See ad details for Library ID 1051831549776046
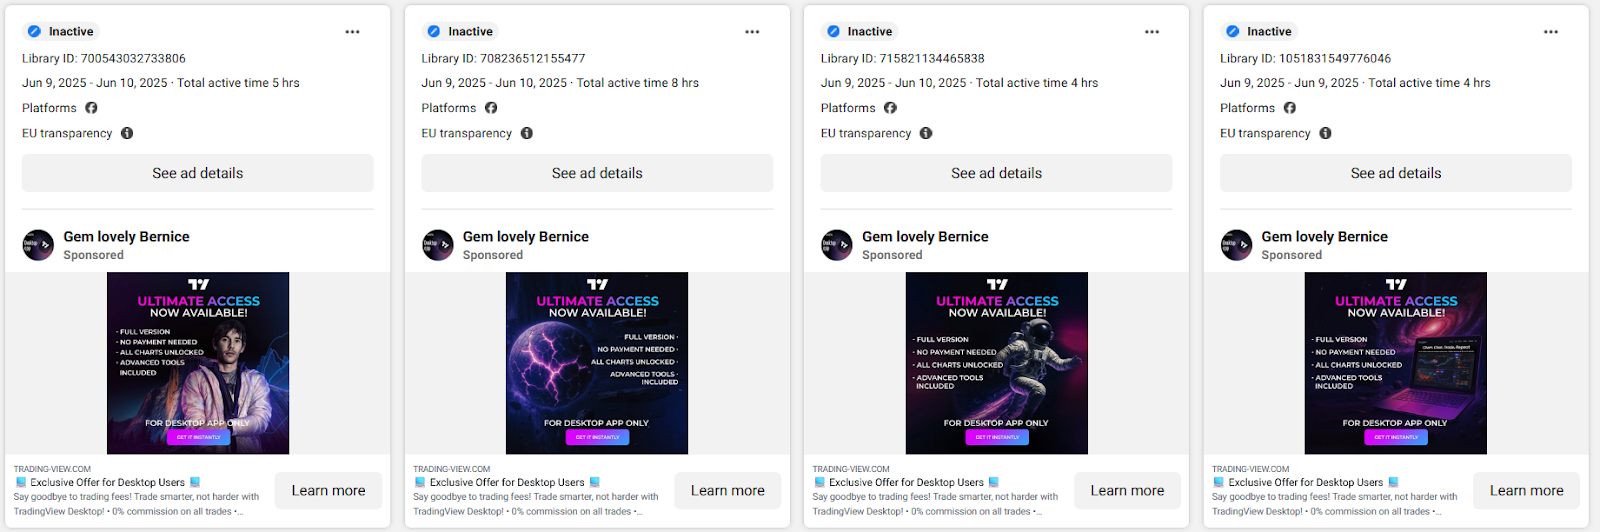This screenshot has width=1600, height=532. [1396, 173]
